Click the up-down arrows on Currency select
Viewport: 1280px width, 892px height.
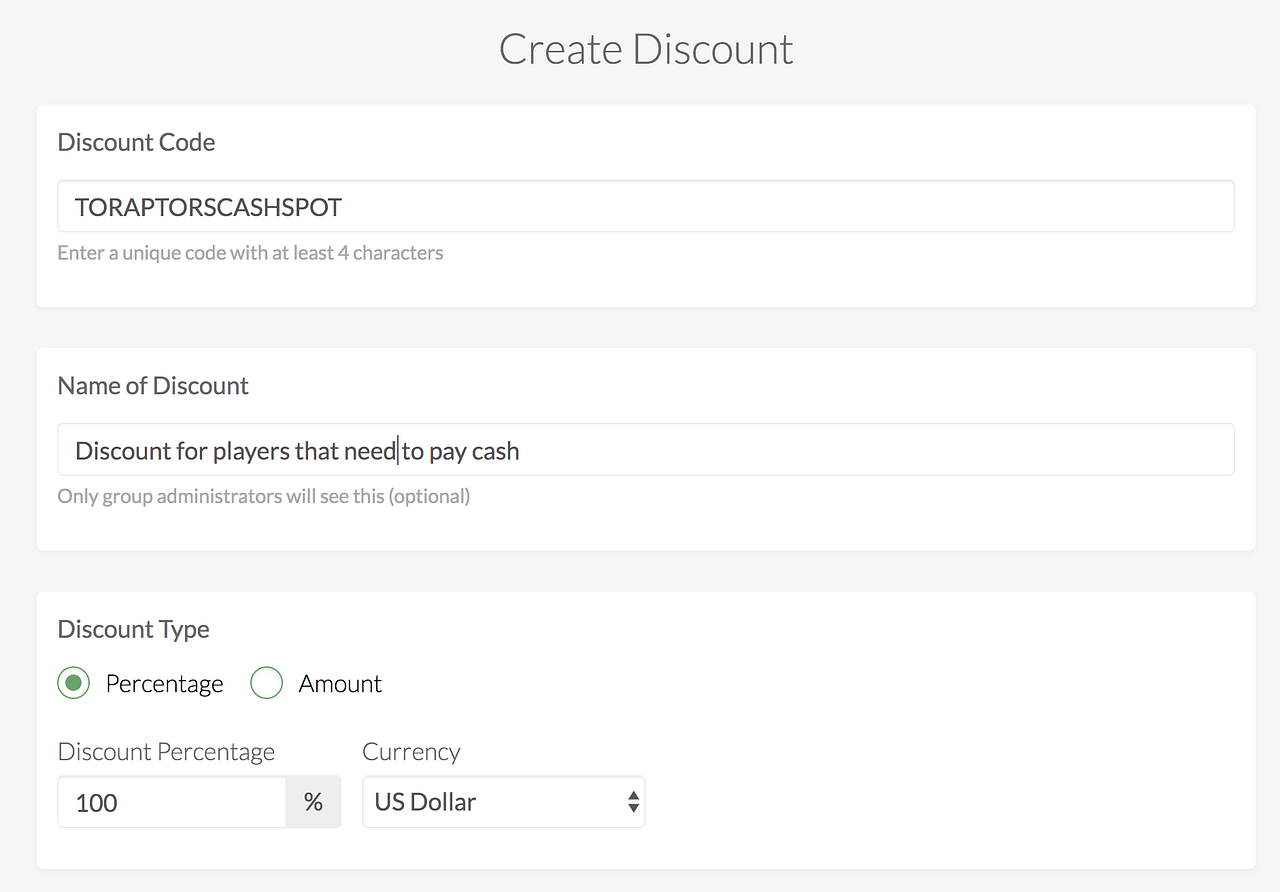coord(632,802)
